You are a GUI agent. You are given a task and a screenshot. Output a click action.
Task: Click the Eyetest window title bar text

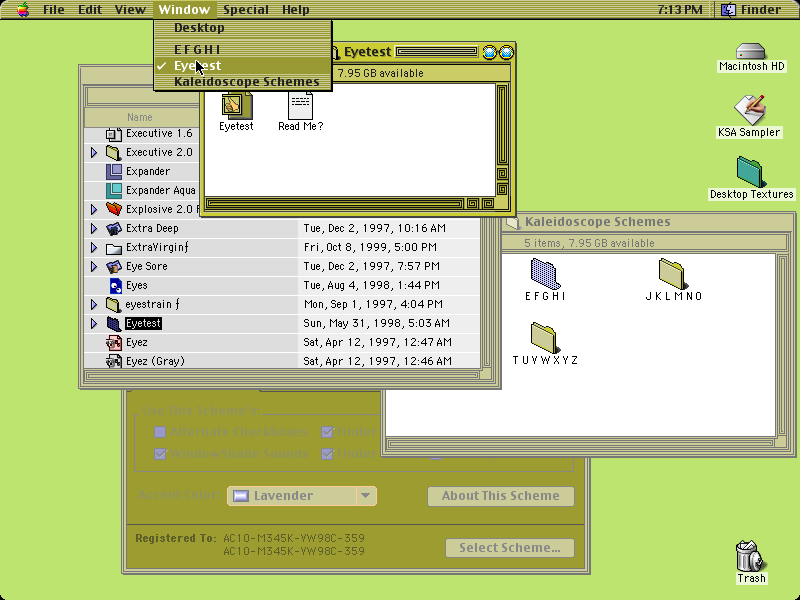tap(367, 52)
